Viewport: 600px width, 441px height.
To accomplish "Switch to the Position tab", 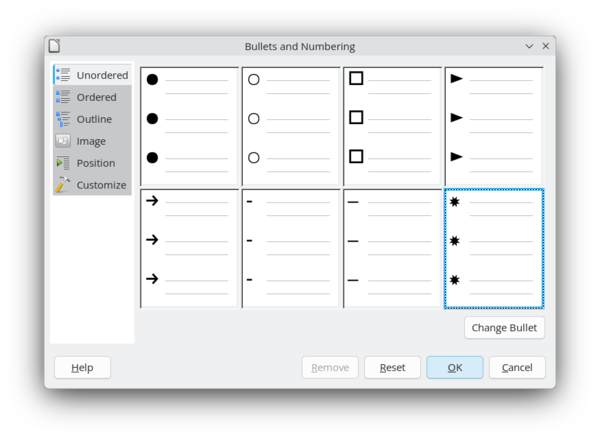I will [92, 163].
